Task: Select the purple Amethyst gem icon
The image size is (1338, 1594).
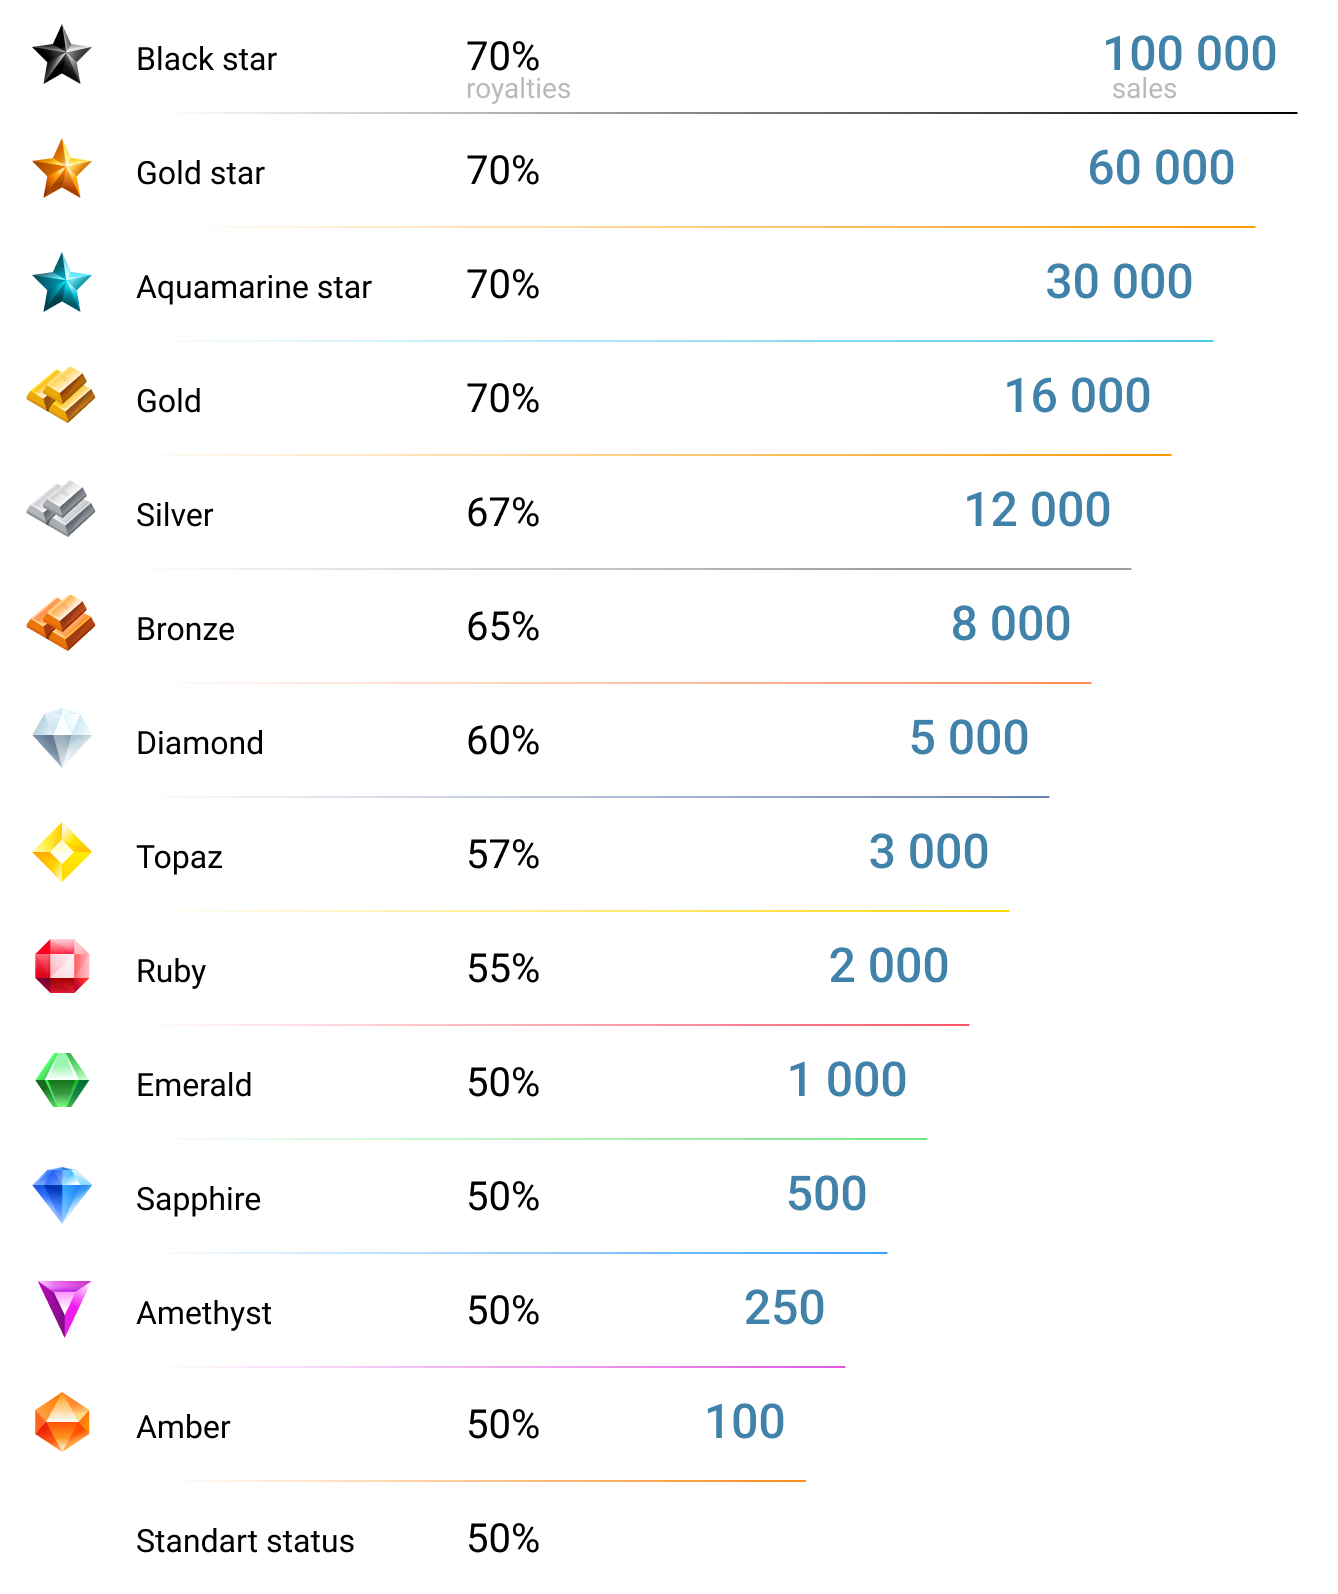Action: click(x=64, y=1308)
